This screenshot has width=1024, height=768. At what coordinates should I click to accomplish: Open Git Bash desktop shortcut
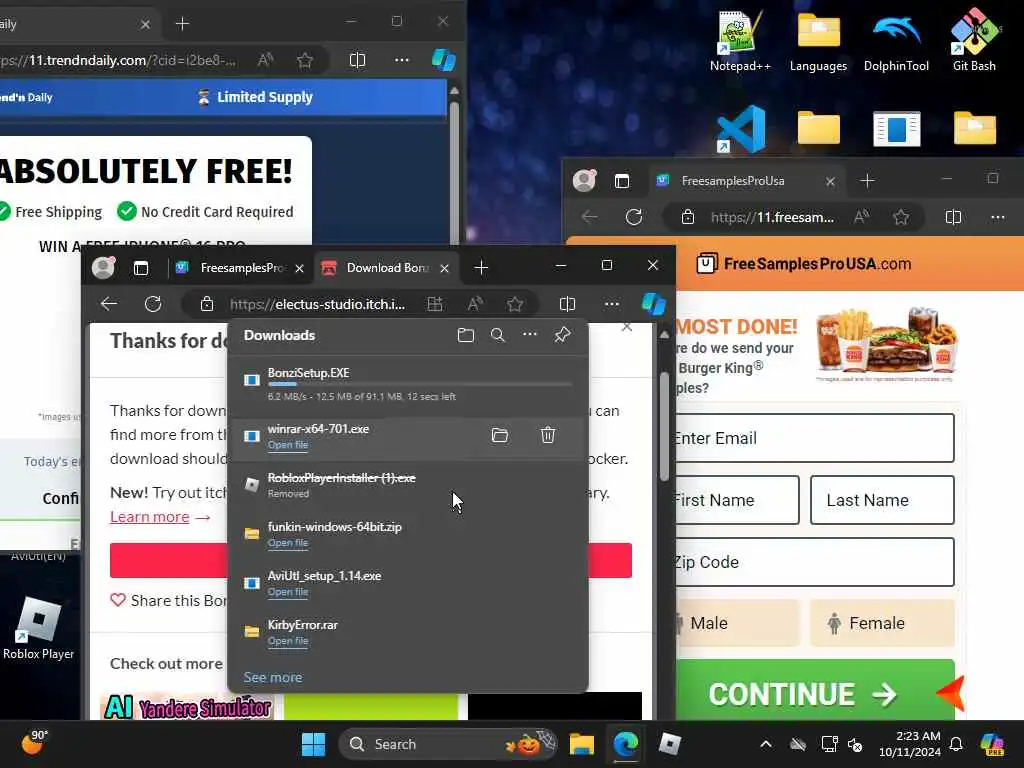(x=974, y=40)
